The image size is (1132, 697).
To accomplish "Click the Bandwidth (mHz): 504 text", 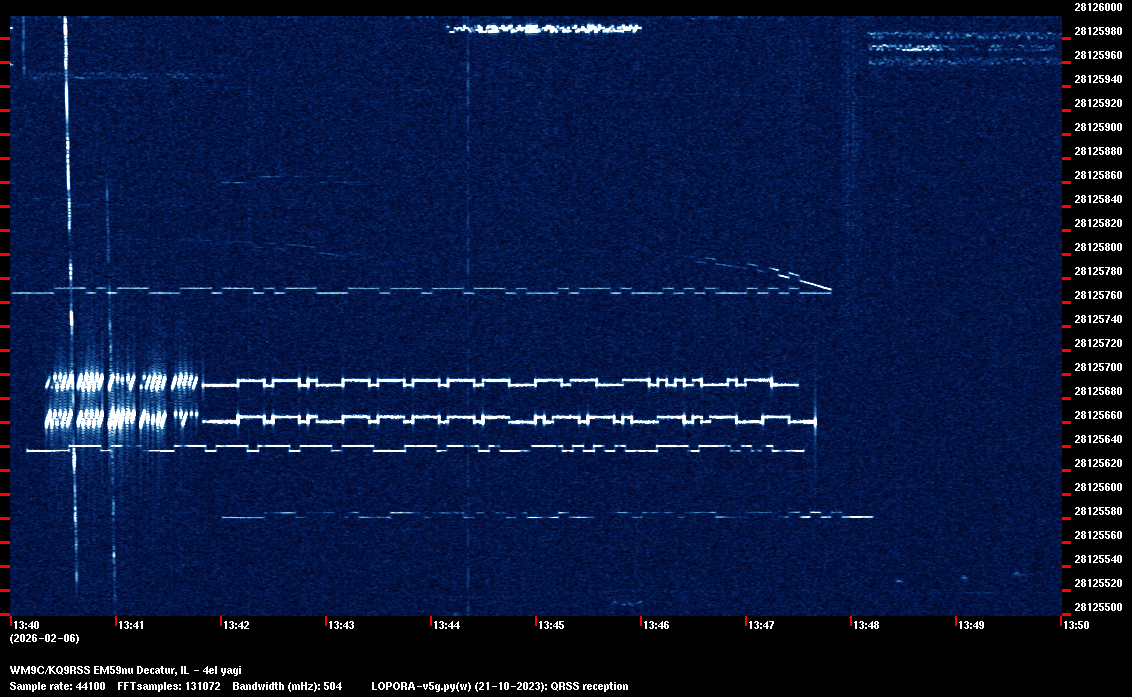I will coord(288,686).
